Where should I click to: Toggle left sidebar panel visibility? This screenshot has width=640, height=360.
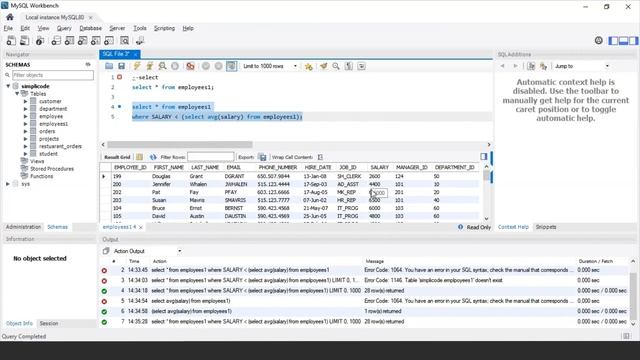[x=613, y=40]
